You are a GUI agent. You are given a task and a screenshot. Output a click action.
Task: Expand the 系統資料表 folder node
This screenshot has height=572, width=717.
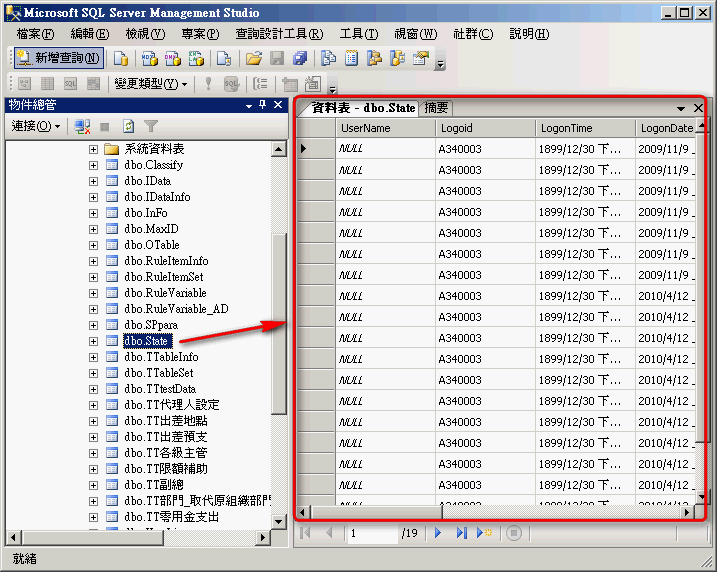tap(93, 149)
